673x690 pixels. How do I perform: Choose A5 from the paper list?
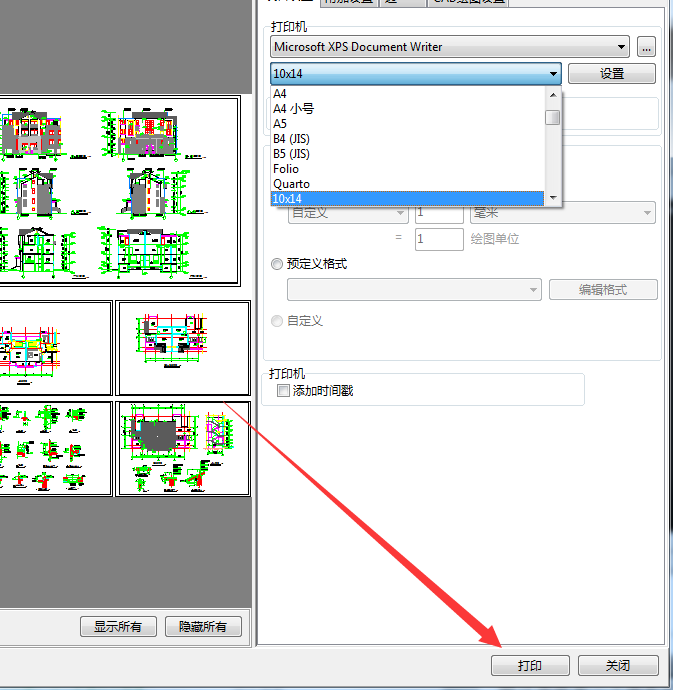pyautogui.click(x=408, y=124)
